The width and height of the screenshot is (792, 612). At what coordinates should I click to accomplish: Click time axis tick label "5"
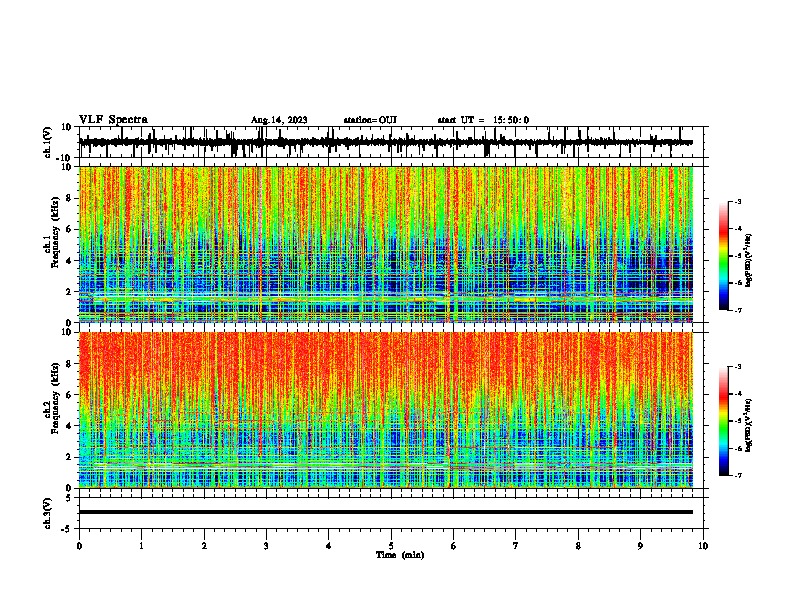pos(391,546)
